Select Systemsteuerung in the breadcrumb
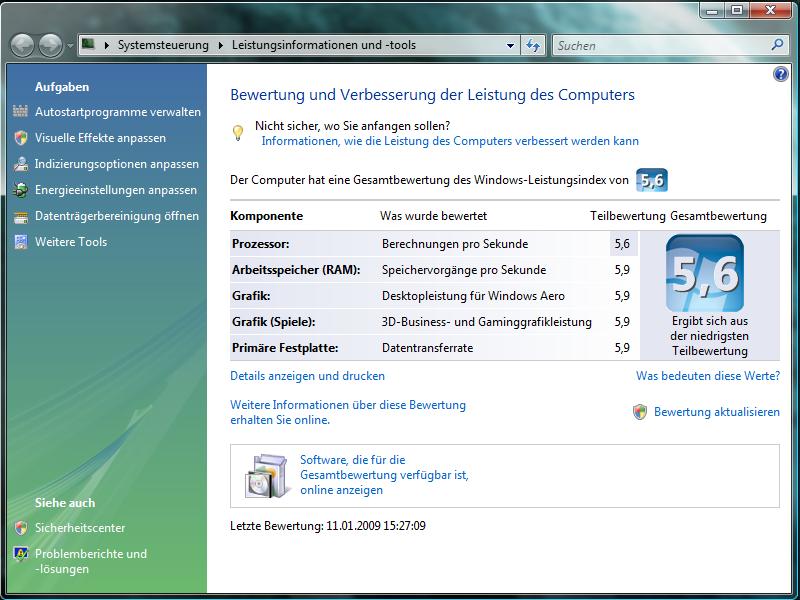 [163, 45]
